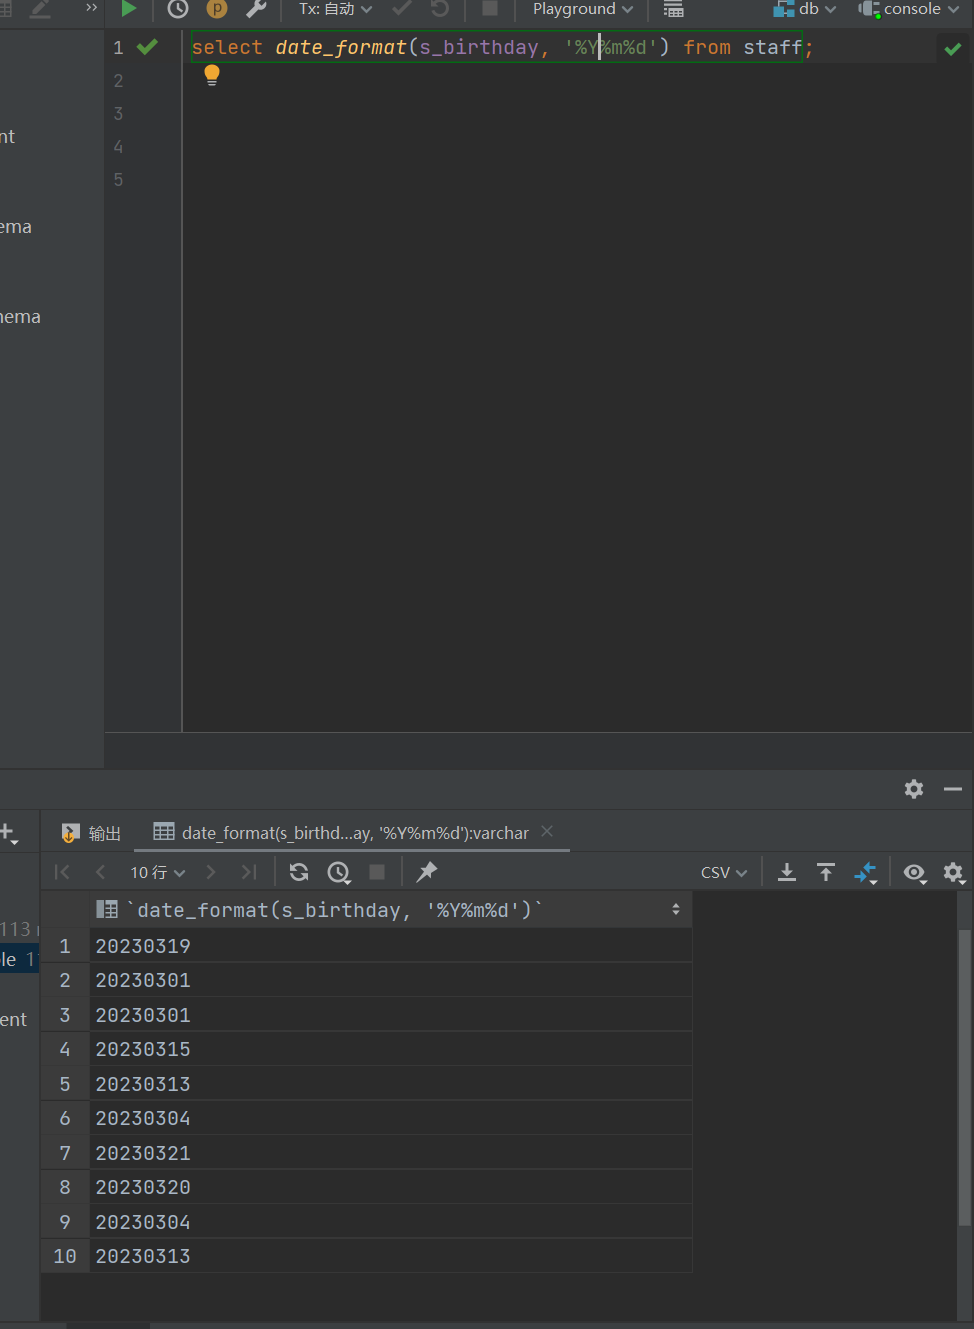Go to the next page of results

pos(210,872)
